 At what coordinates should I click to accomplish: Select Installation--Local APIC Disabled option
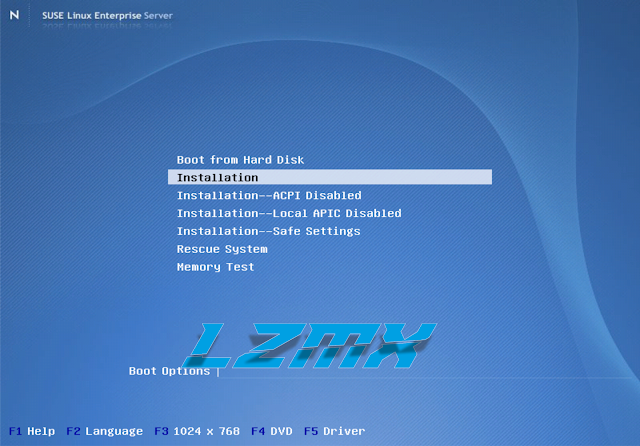289,213
